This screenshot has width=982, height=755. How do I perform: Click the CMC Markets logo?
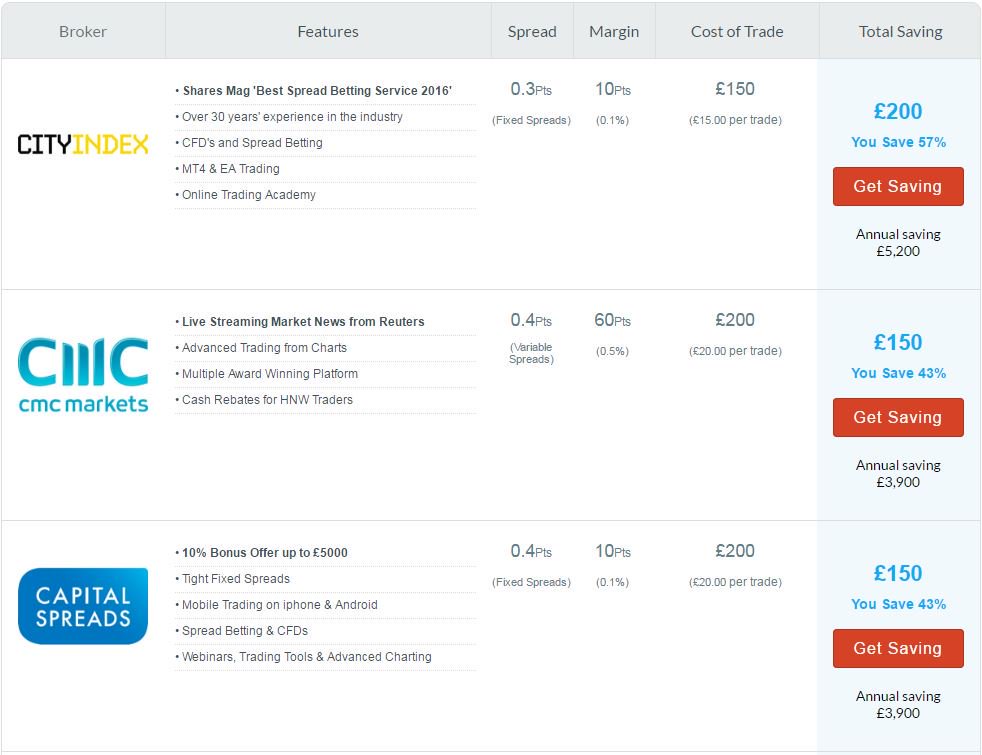click(x=83, y=375)
